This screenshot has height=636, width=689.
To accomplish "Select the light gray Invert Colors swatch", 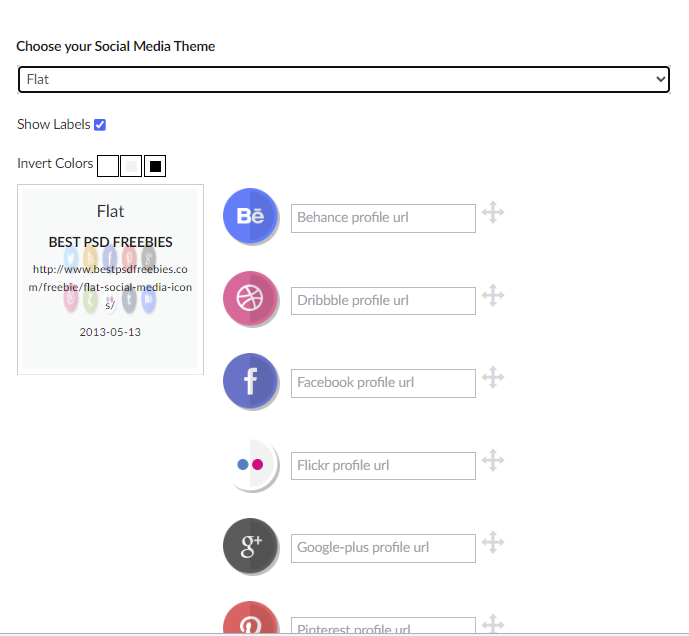I will [131, 166].
